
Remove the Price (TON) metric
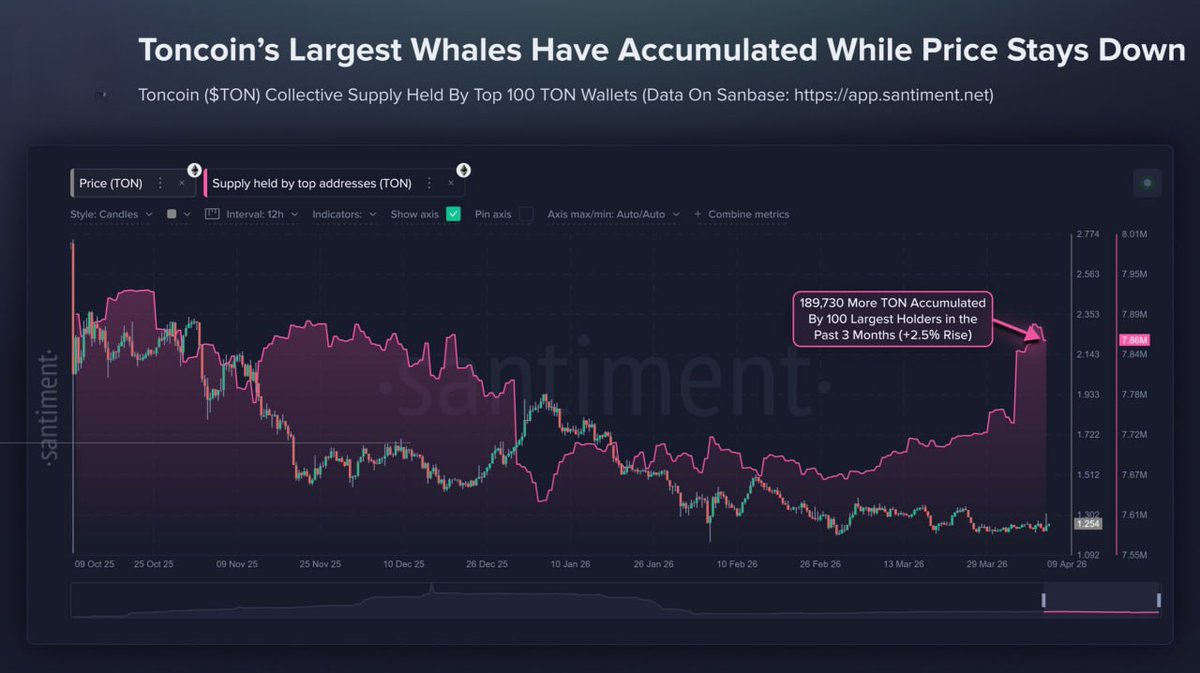click(181, 184)
